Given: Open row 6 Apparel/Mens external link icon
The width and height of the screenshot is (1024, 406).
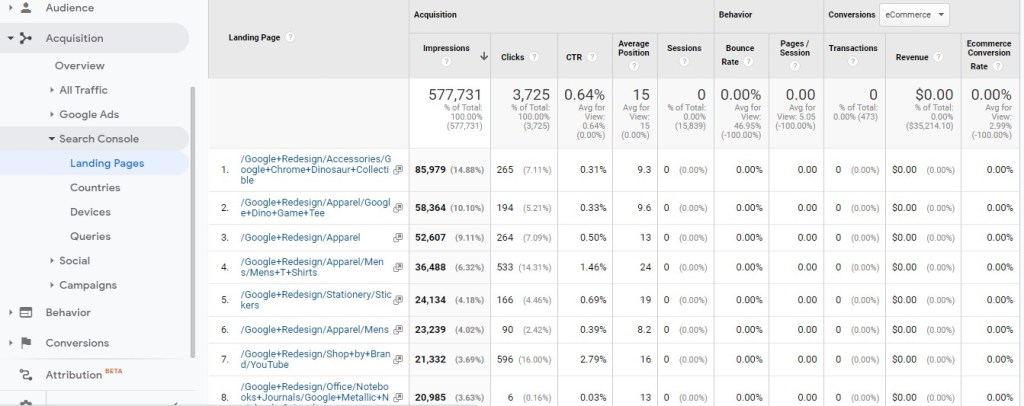Looking at the screenshot, I should [398, 330].
